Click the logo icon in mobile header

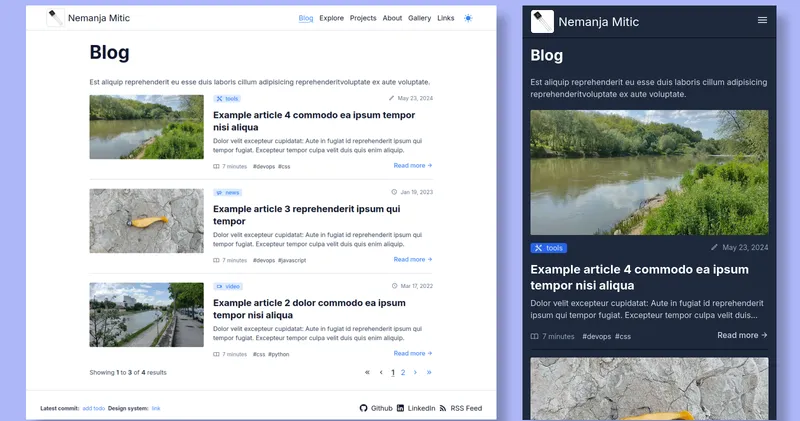click(541, 20)
